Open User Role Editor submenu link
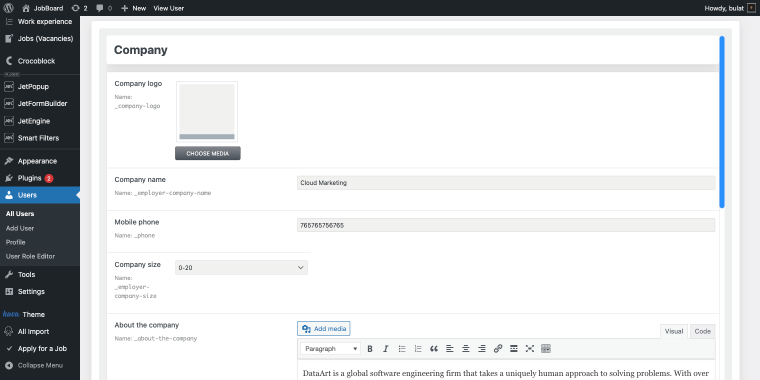Viewport: 760px width, 380px height. click(31, 256)
